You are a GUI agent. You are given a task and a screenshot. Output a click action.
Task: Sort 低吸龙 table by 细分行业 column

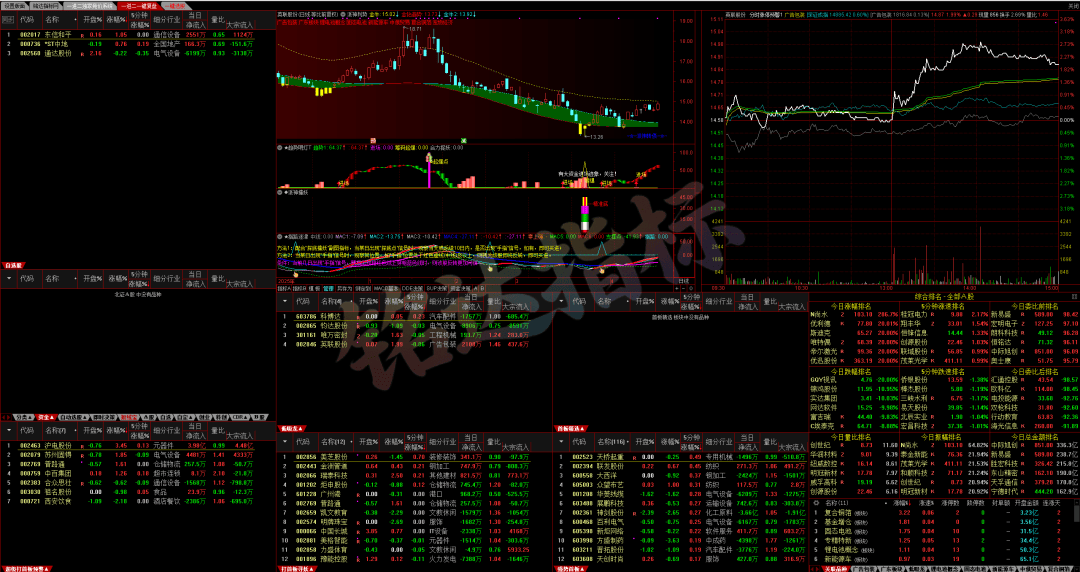tap(442, 441)
